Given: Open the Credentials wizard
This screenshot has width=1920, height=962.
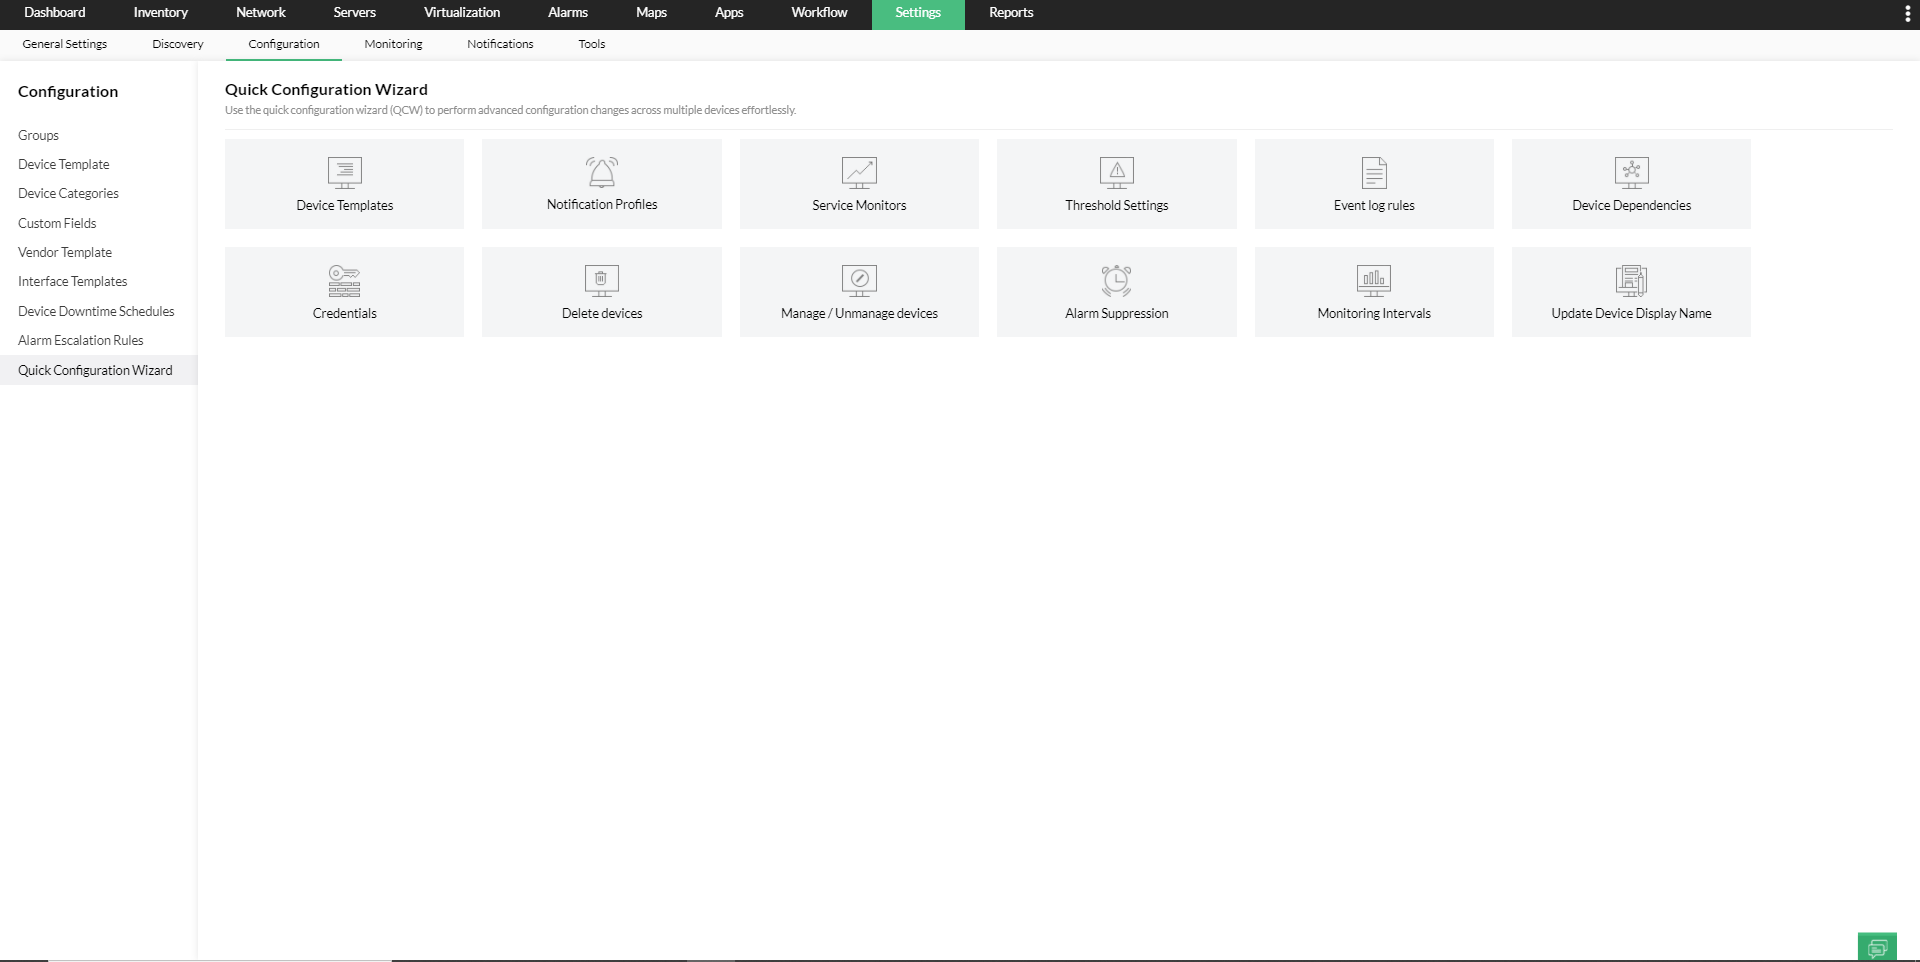Looking at the screenshot, I should click(344, 291).
